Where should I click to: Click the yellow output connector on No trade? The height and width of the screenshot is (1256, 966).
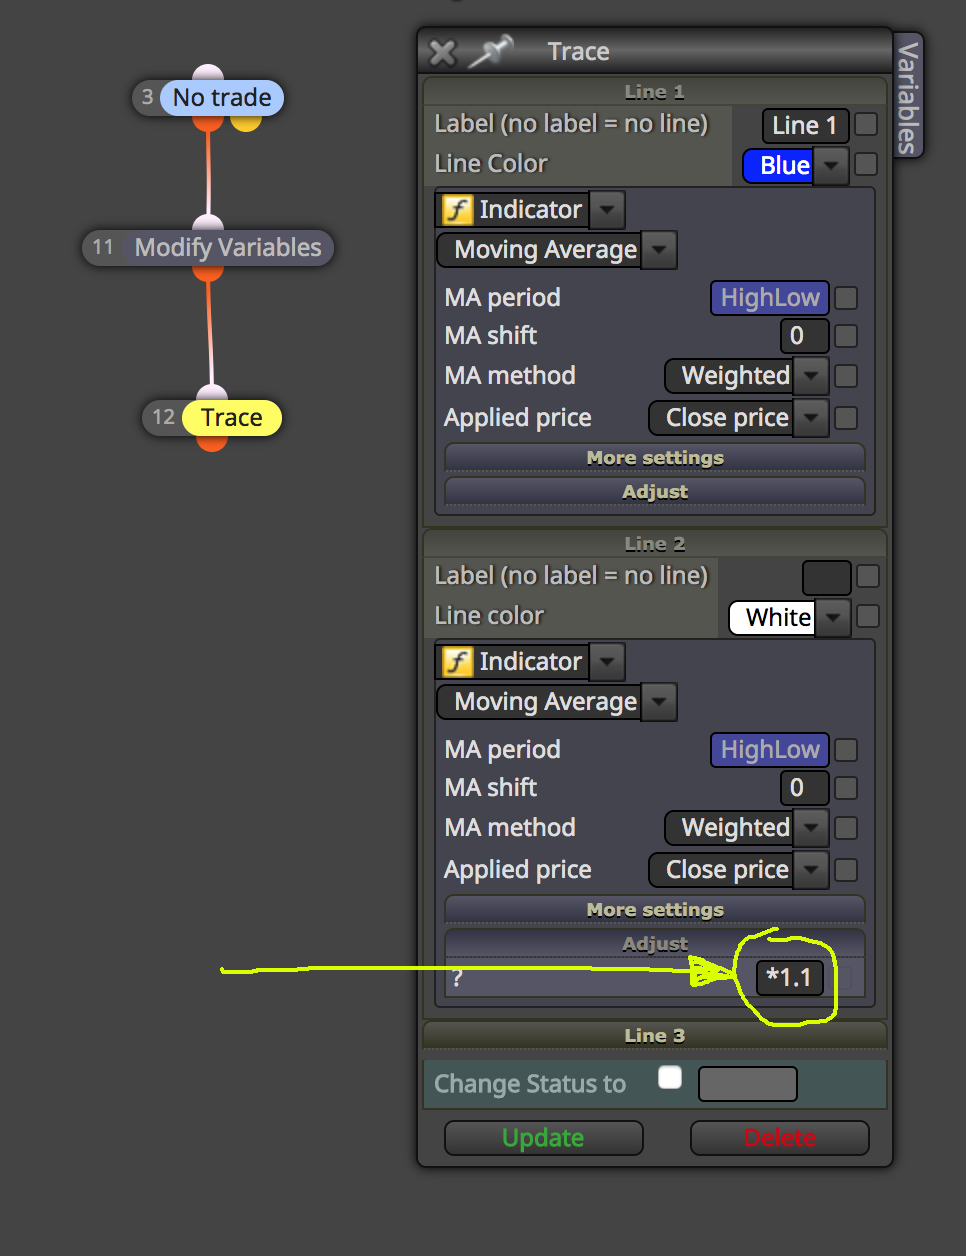point(246,123)
